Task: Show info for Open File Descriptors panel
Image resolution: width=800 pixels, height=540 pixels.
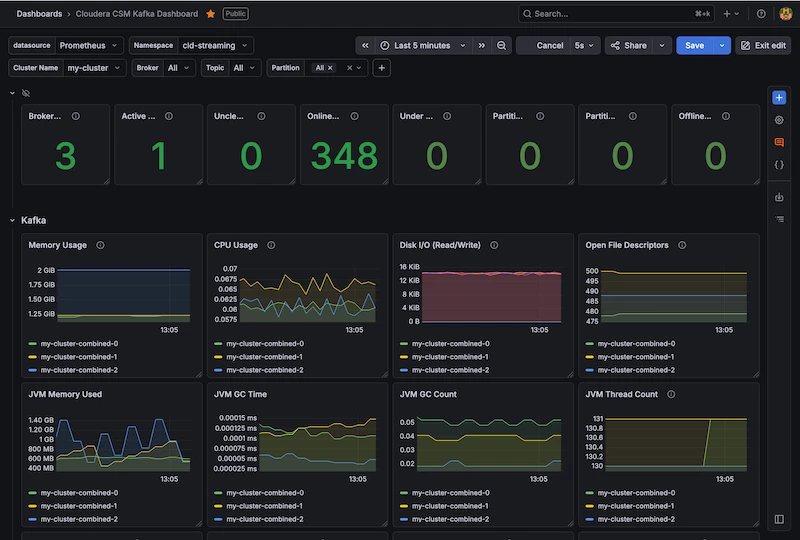Action: (x=682, y=245)
